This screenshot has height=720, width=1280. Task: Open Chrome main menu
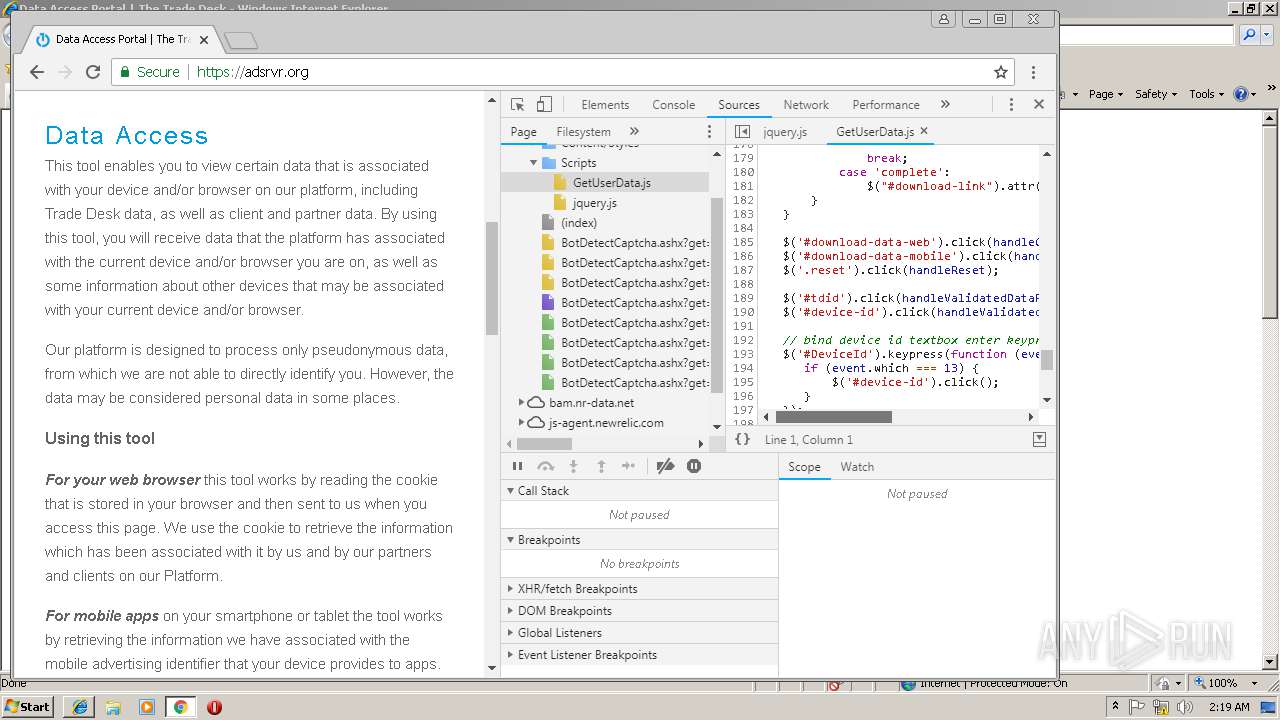[x=1033, y=72]
